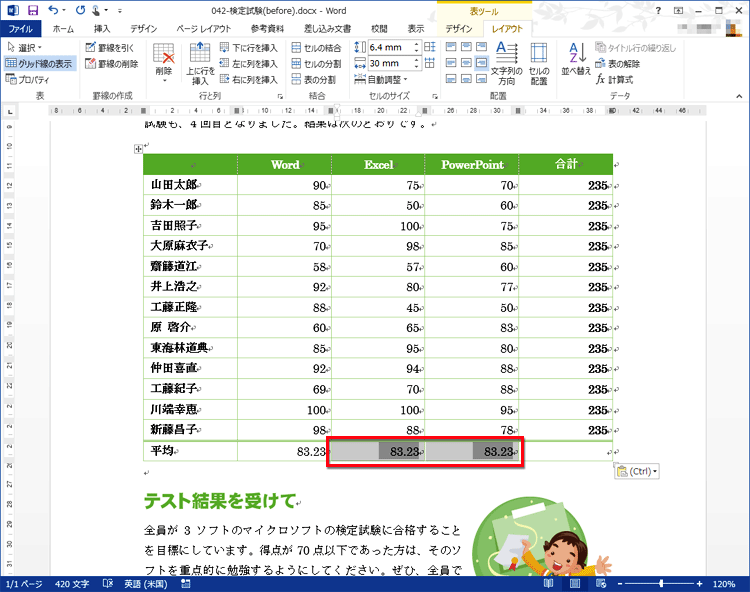
Task: Click the macro recording icon in status bar
Action: coord(186,583)
